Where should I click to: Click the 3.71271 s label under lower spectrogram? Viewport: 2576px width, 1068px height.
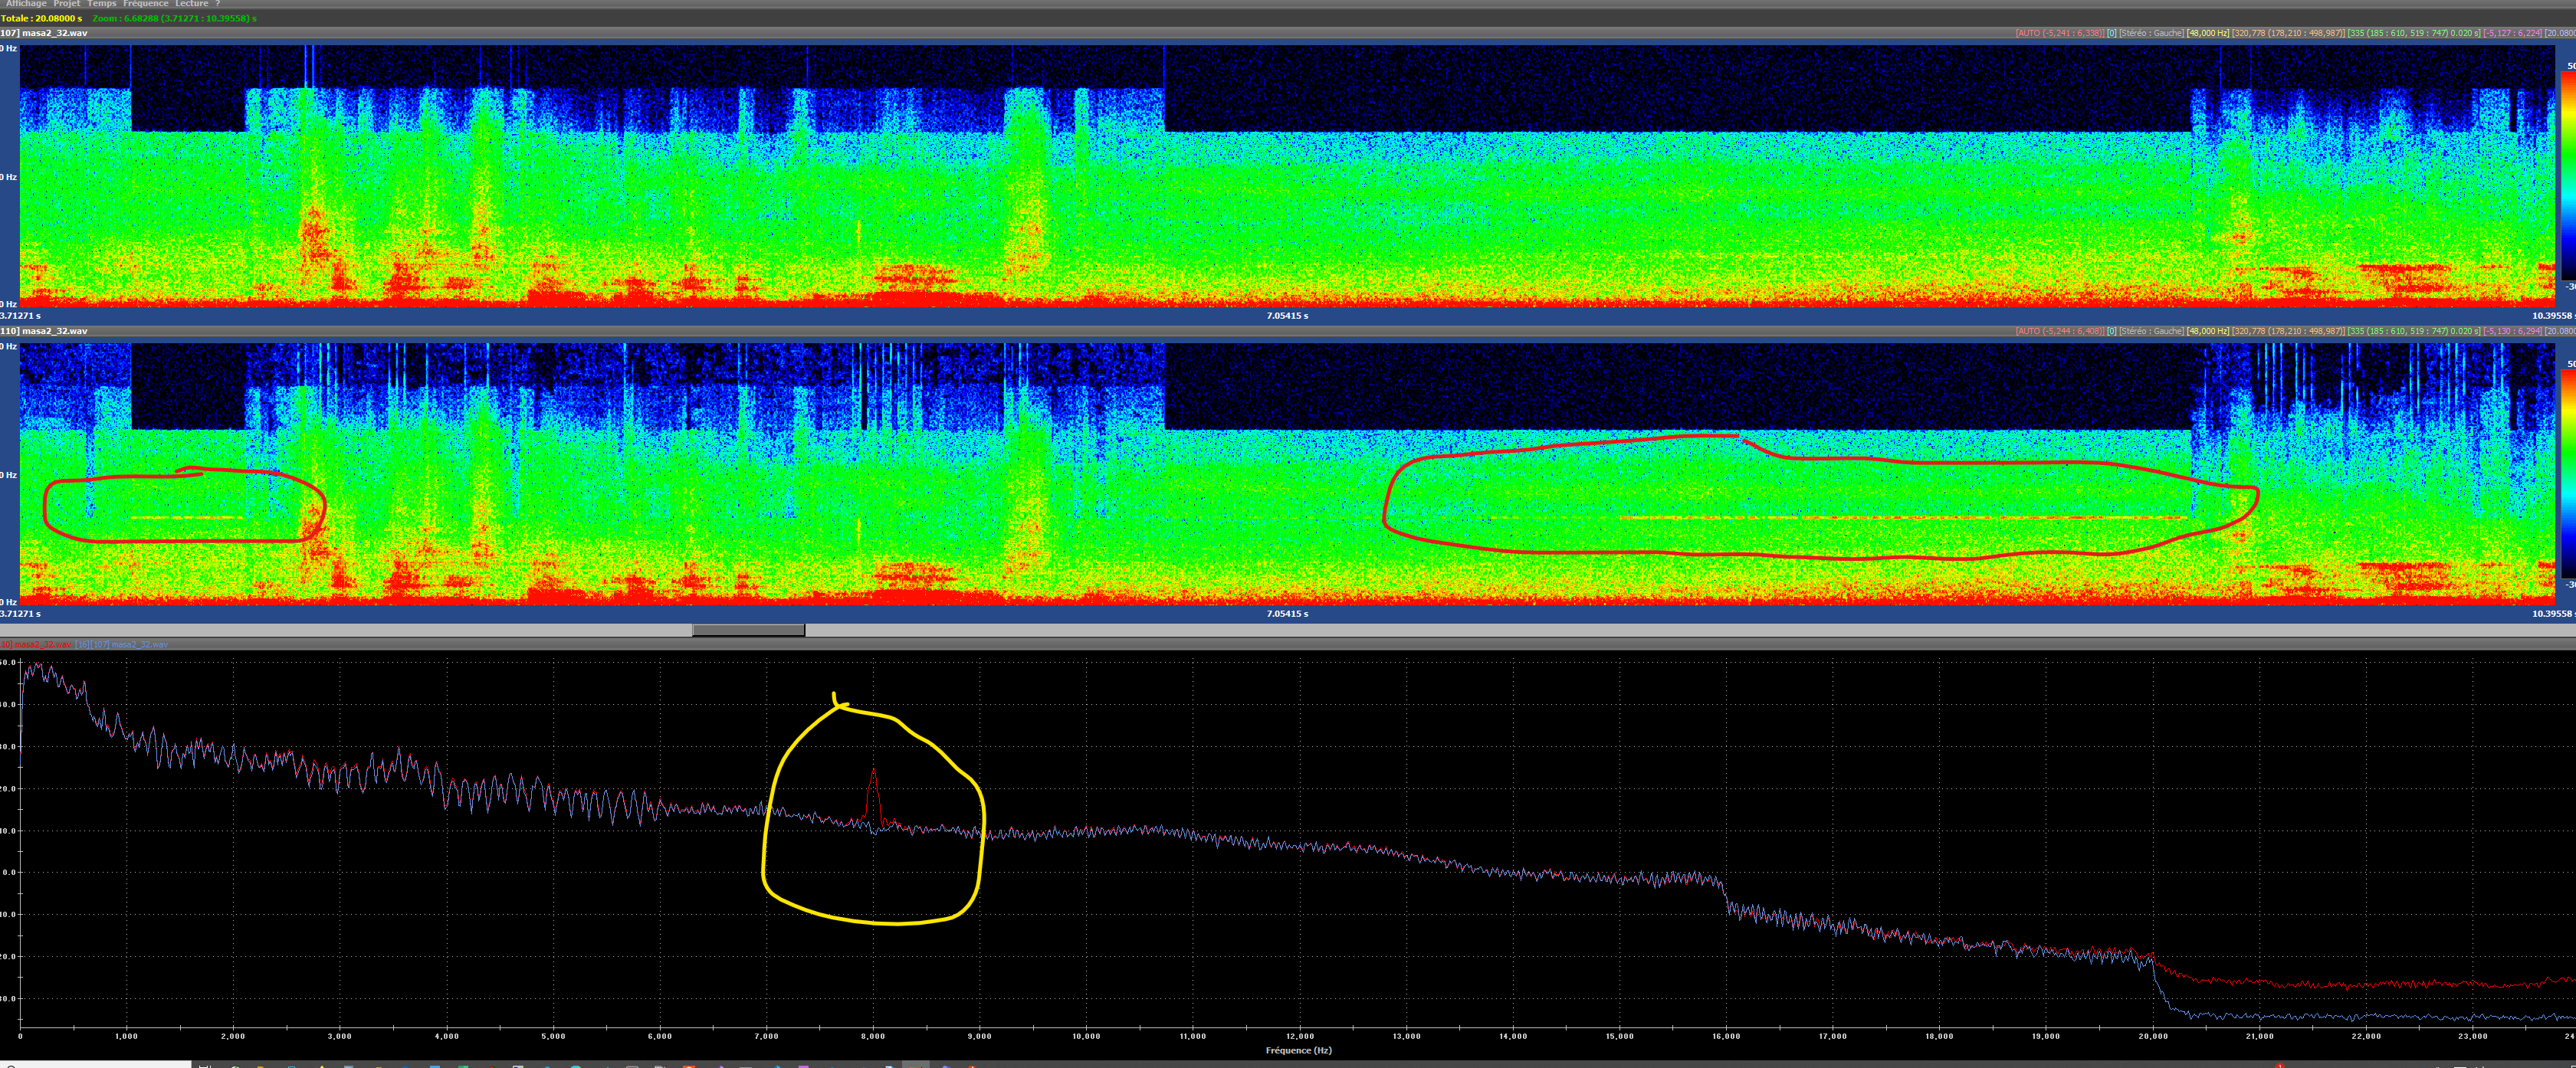pyautogui.click(x=21, y=614)
